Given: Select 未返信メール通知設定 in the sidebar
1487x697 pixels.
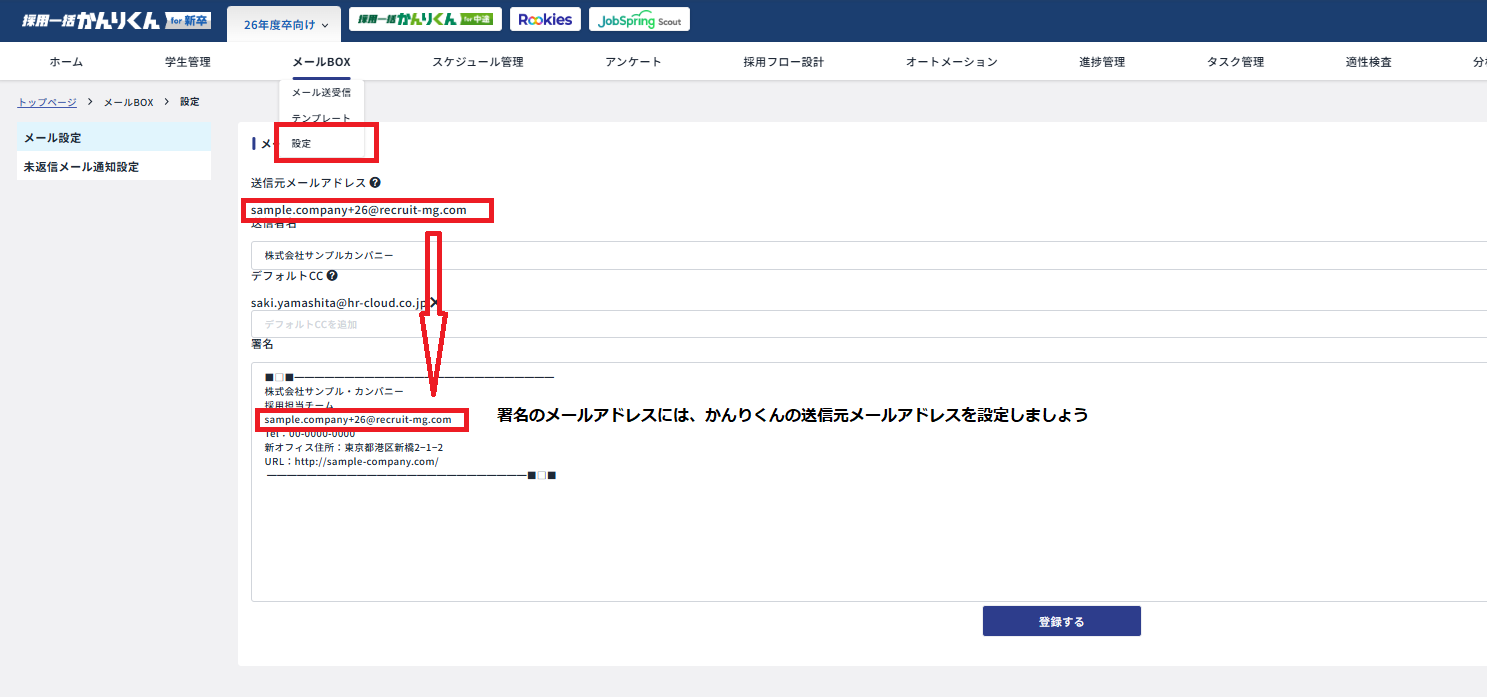Looking at the screenshot, I should [x=81, y=167].
